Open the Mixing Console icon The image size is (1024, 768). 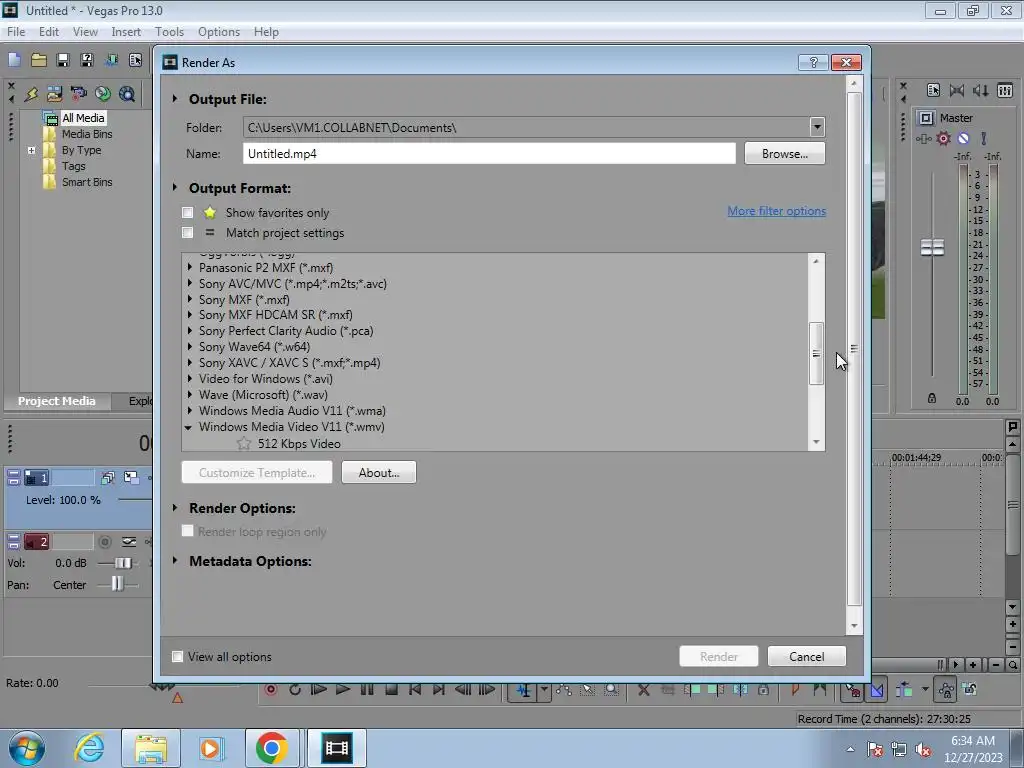[x=1005, y=90]
